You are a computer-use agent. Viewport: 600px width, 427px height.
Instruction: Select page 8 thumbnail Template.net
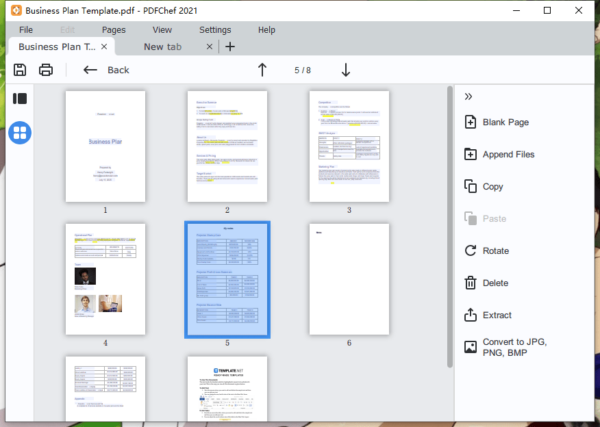(x=227, y=389)
